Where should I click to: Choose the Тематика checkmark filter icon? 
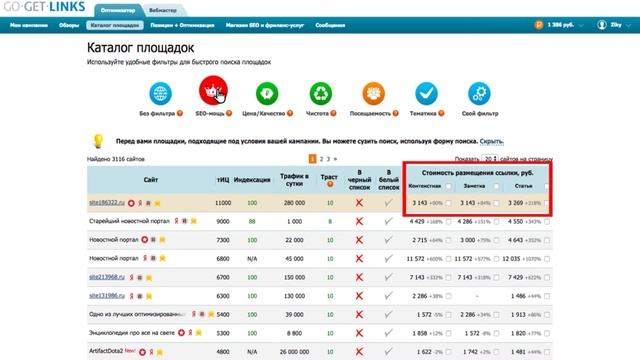pyautogui.click(x=427, y=93)
